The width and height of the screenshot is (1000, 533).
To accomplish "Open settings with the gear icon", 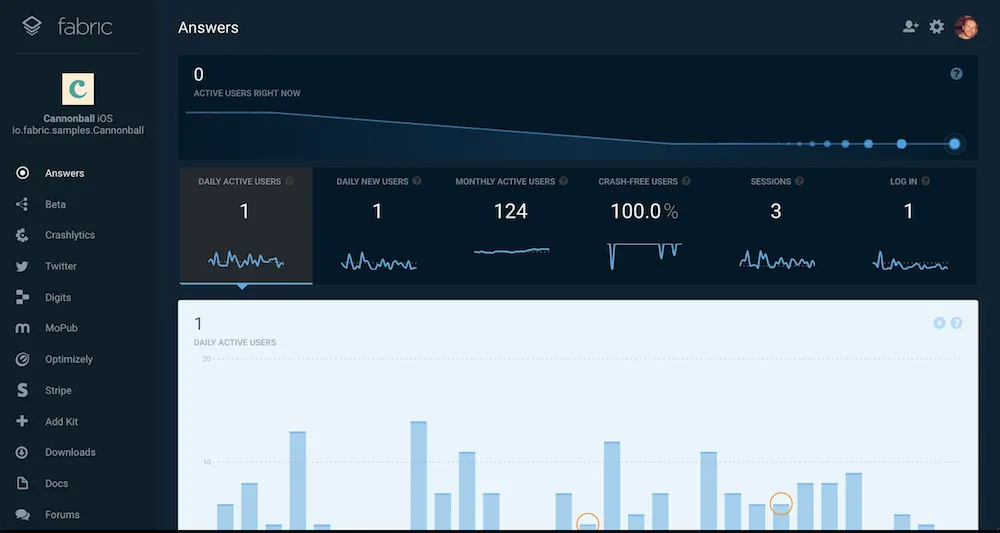I will pyautogui.click(x=936, y=27).
